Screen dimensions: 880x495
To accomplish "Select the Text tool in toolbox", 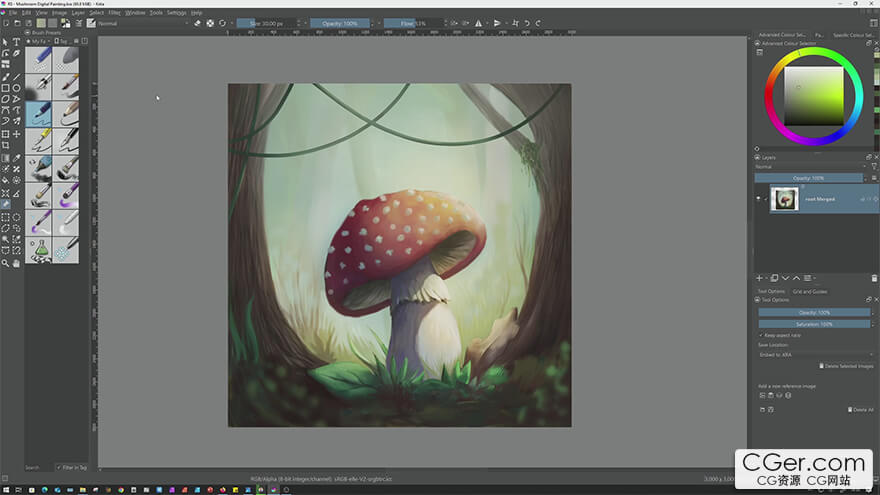I will pyautogui.click(x=16, y=42).
